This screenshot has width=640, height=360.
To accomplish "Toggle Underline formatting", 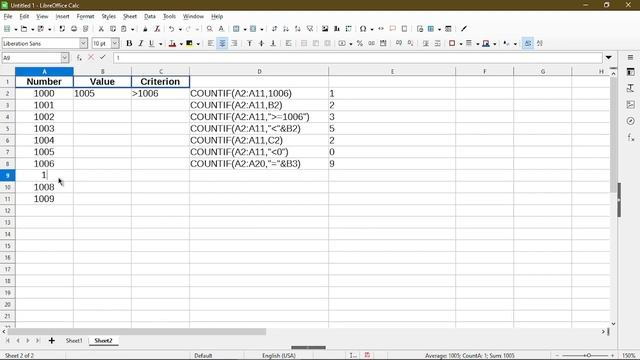I will coord(152,43).
